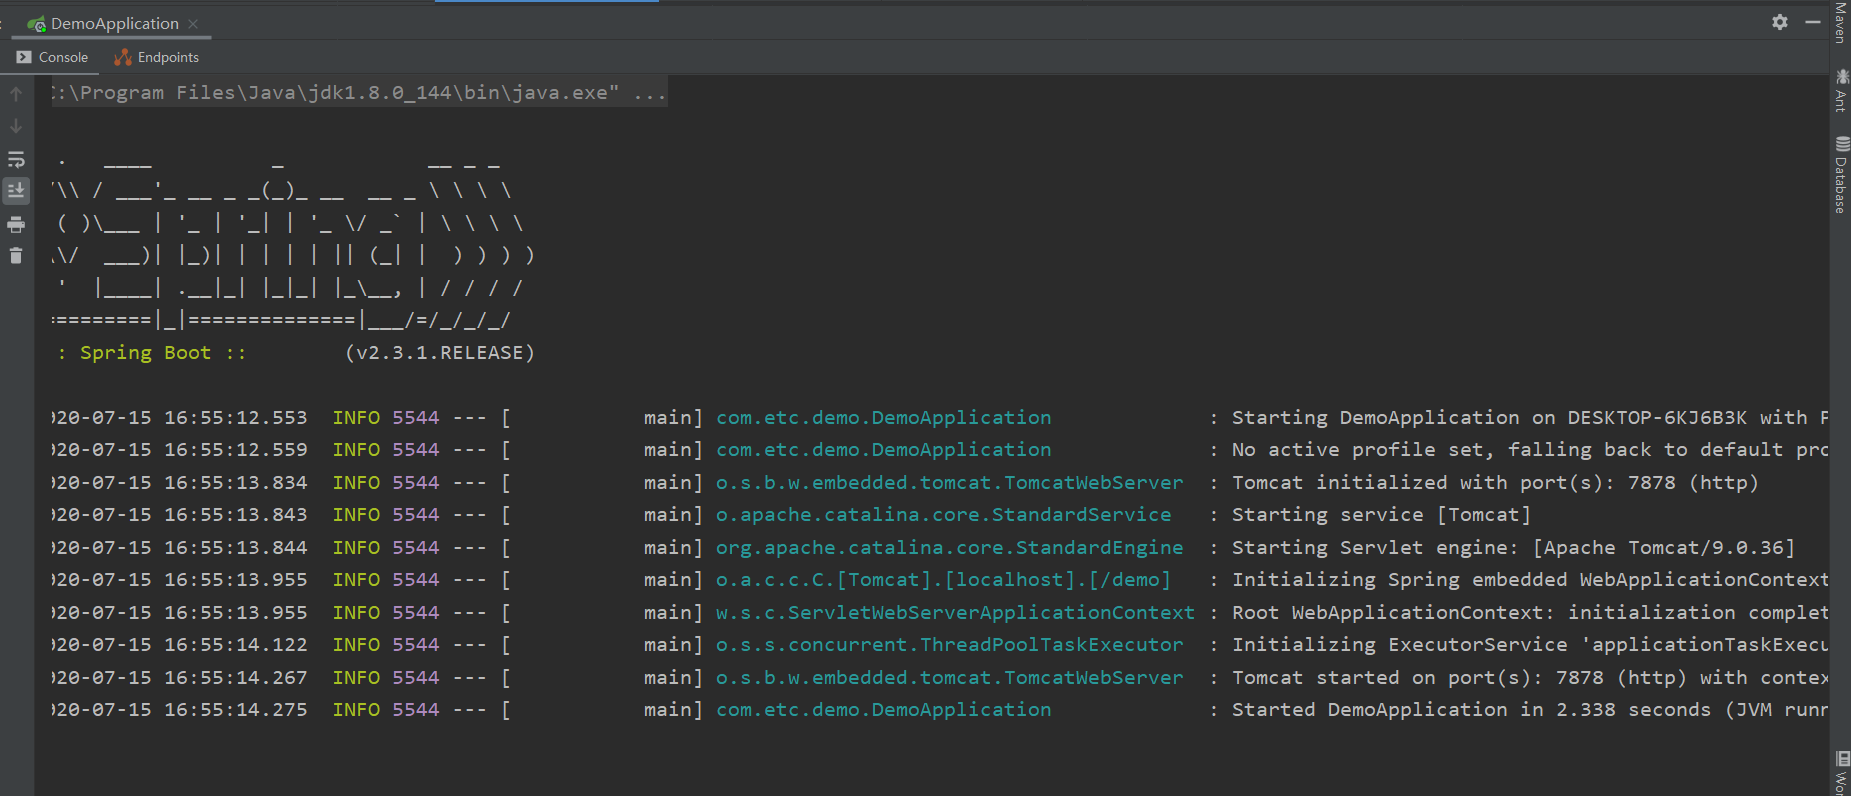Click the Print console output icon
The height and width of the screenshot is (796, 1851).
16,224
